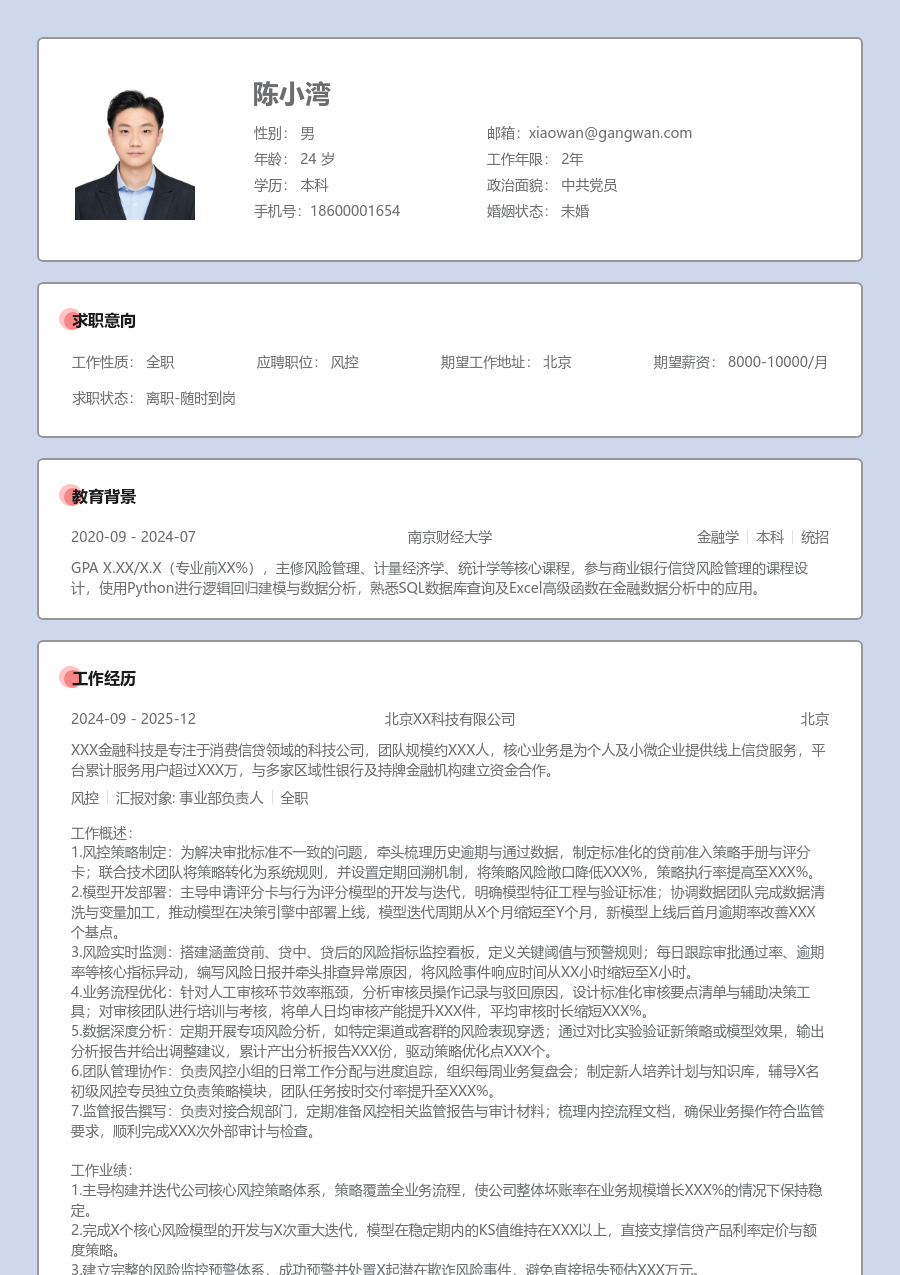Click the phone number 18600001654
The height and width of the screenshot is (1275, 900).
pyautogui.click(x=355, y=211)
